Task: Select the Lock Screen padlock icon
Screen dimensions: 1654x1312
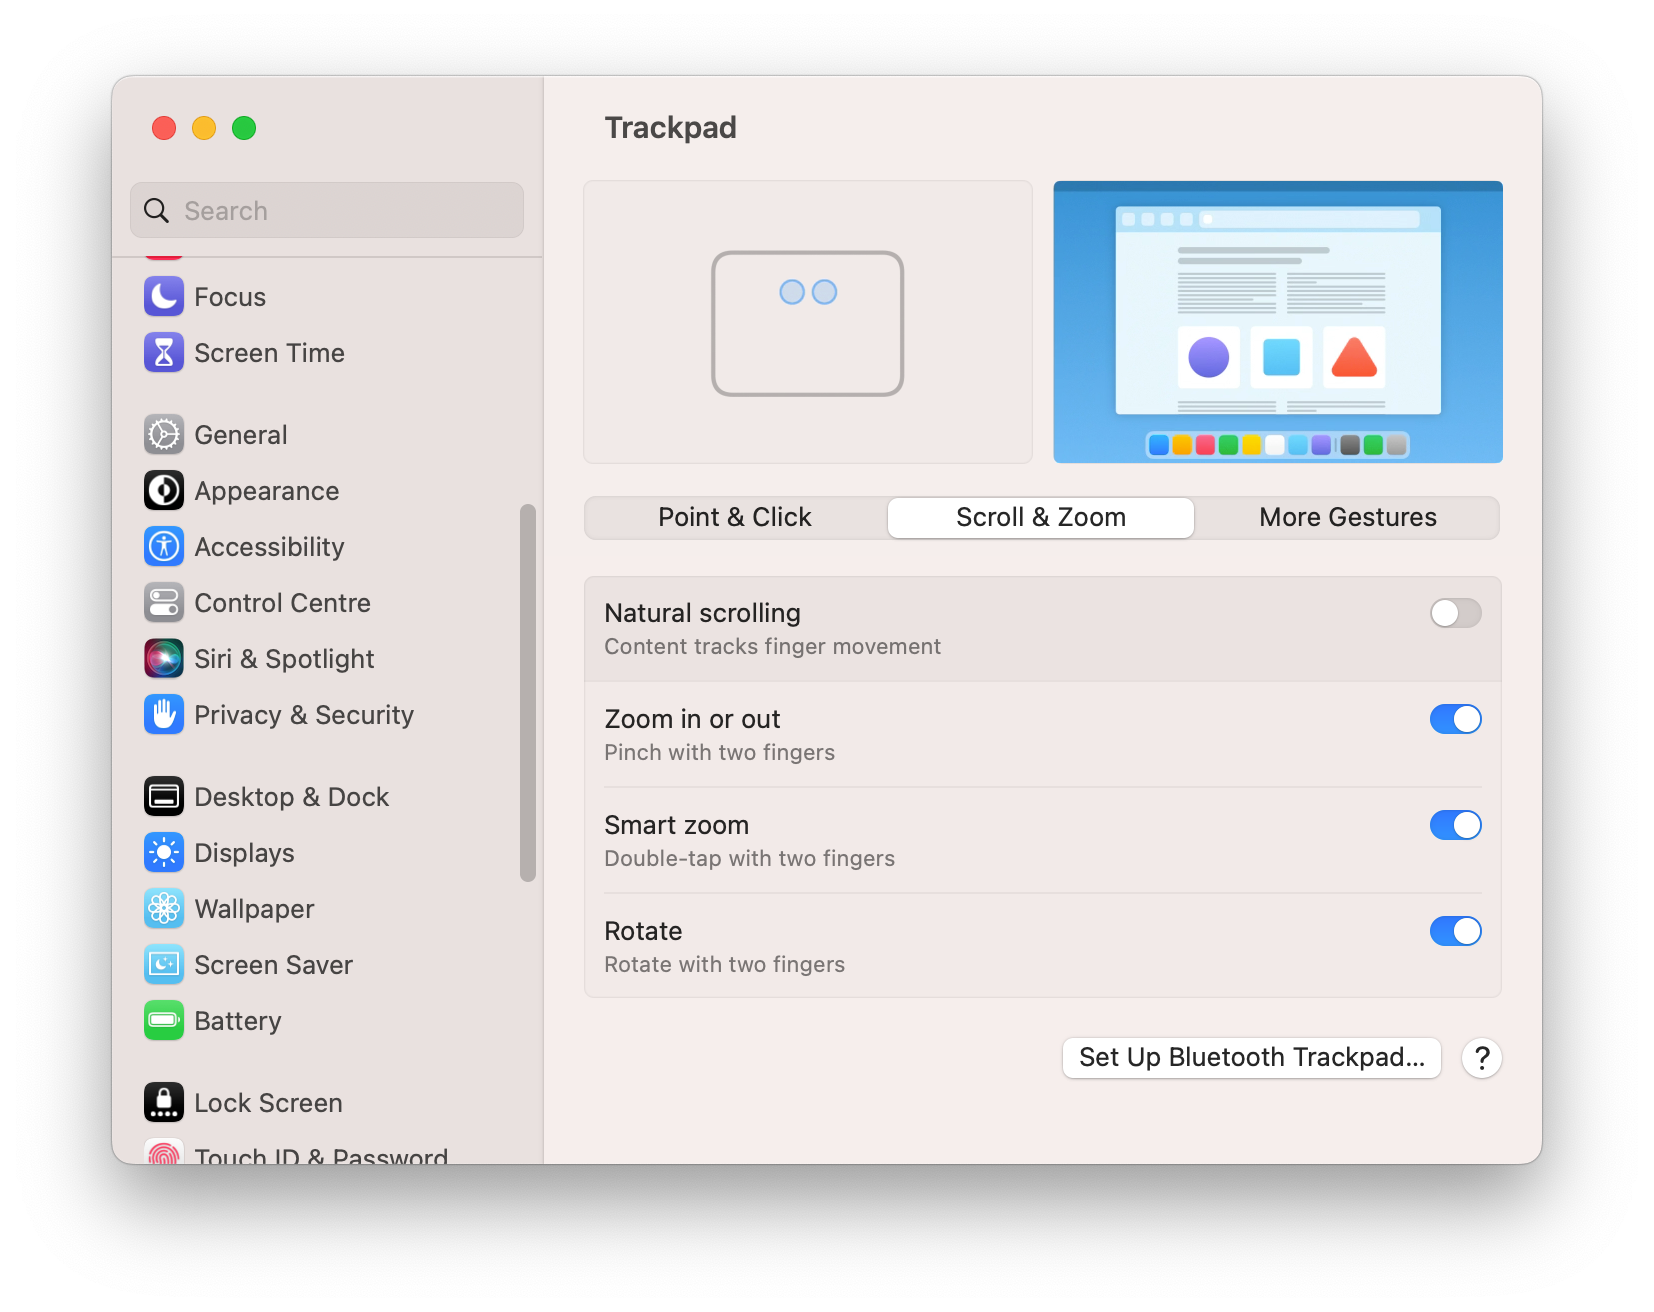Action: click(164, 1103)
